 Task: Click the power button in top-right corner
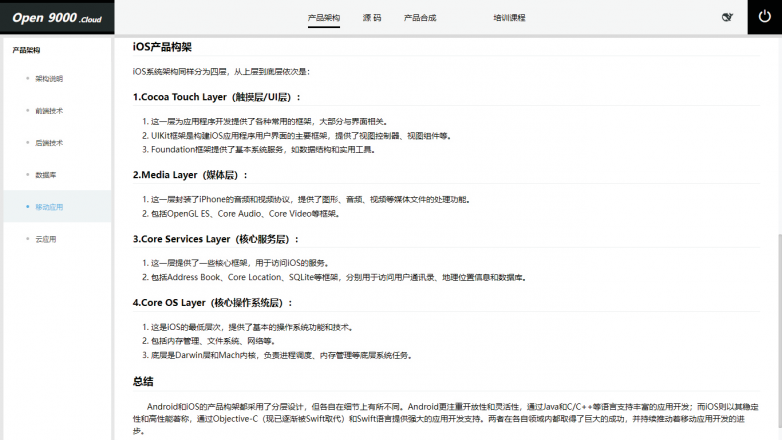click(764, 17)
